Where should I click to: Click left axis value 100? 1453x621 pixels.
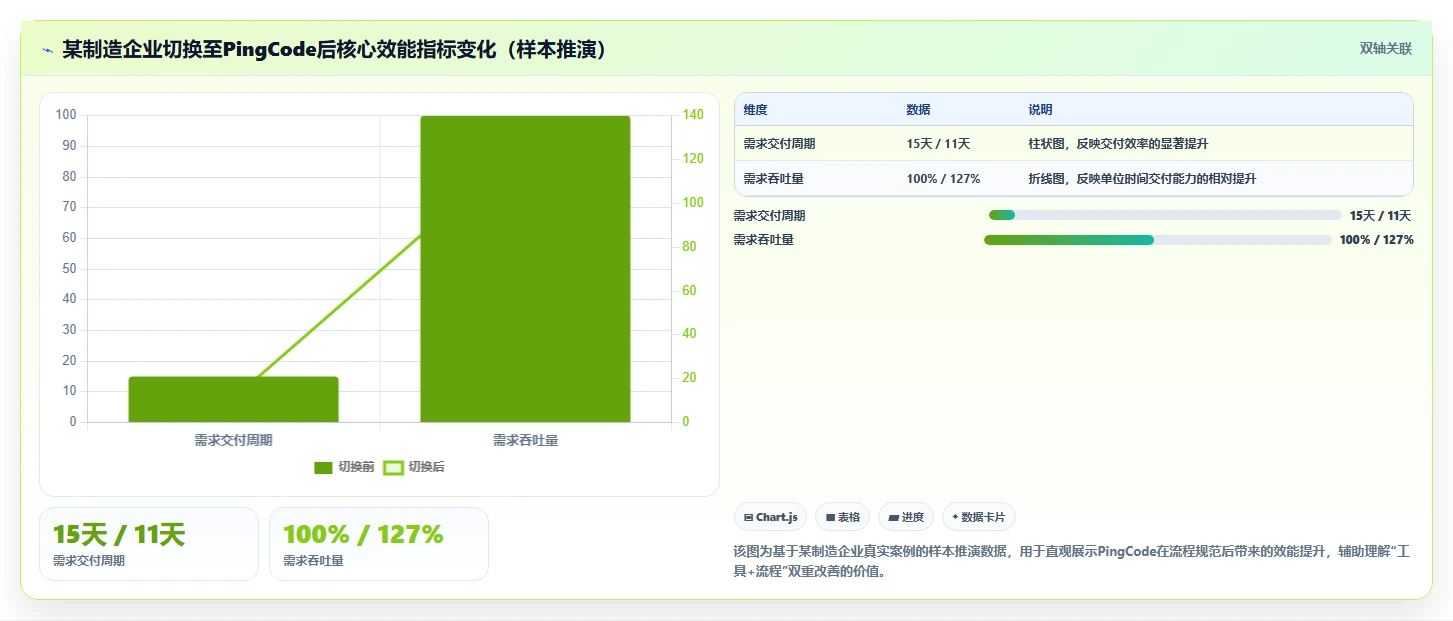click(x=66, y=115)
